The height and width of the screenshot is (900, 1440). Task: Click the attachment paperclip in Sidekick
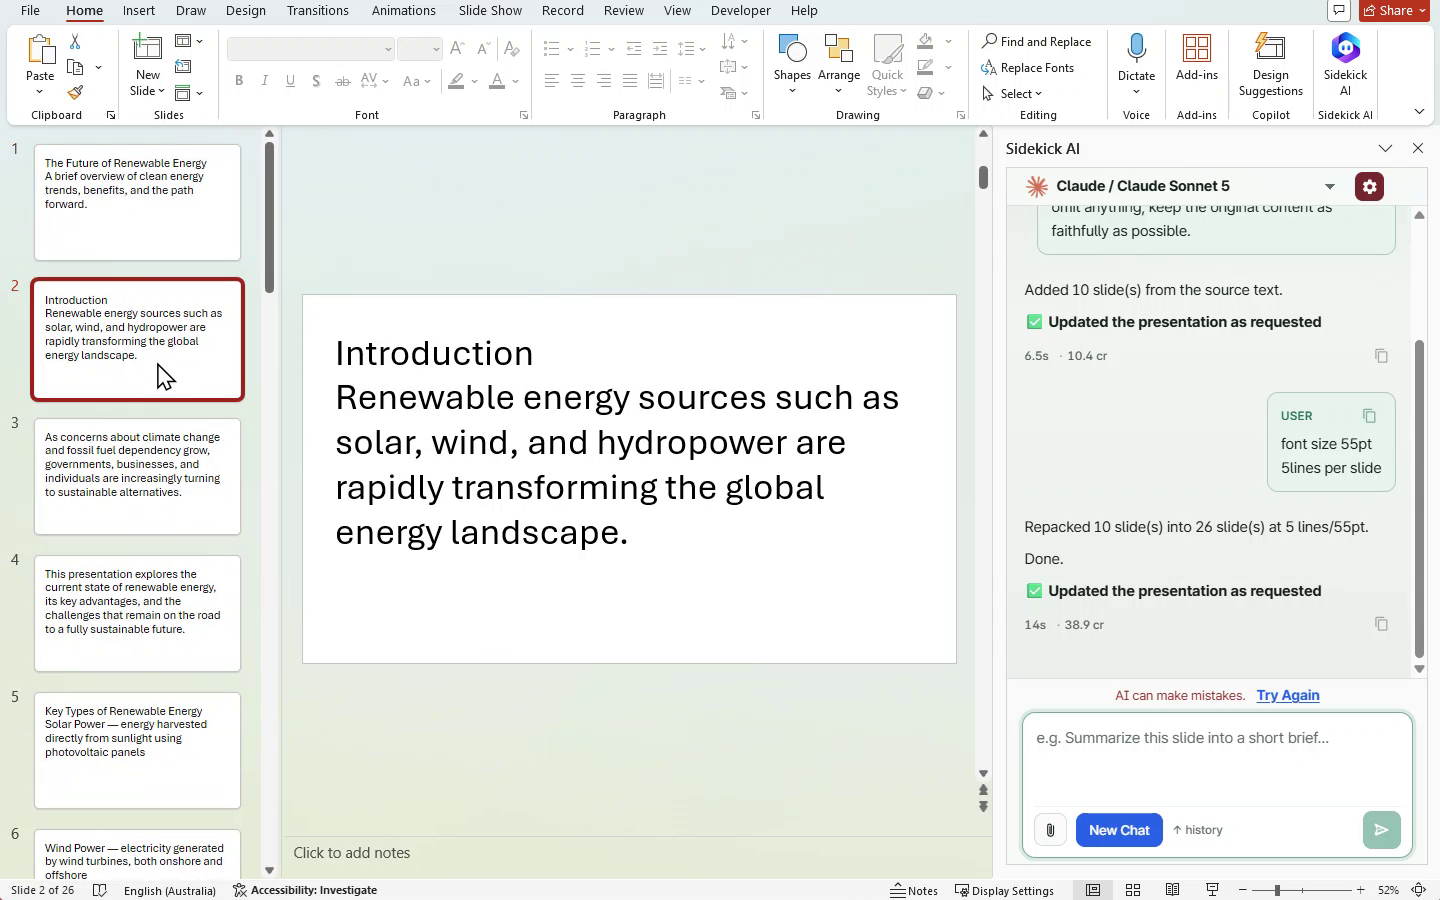(1050, 830)
